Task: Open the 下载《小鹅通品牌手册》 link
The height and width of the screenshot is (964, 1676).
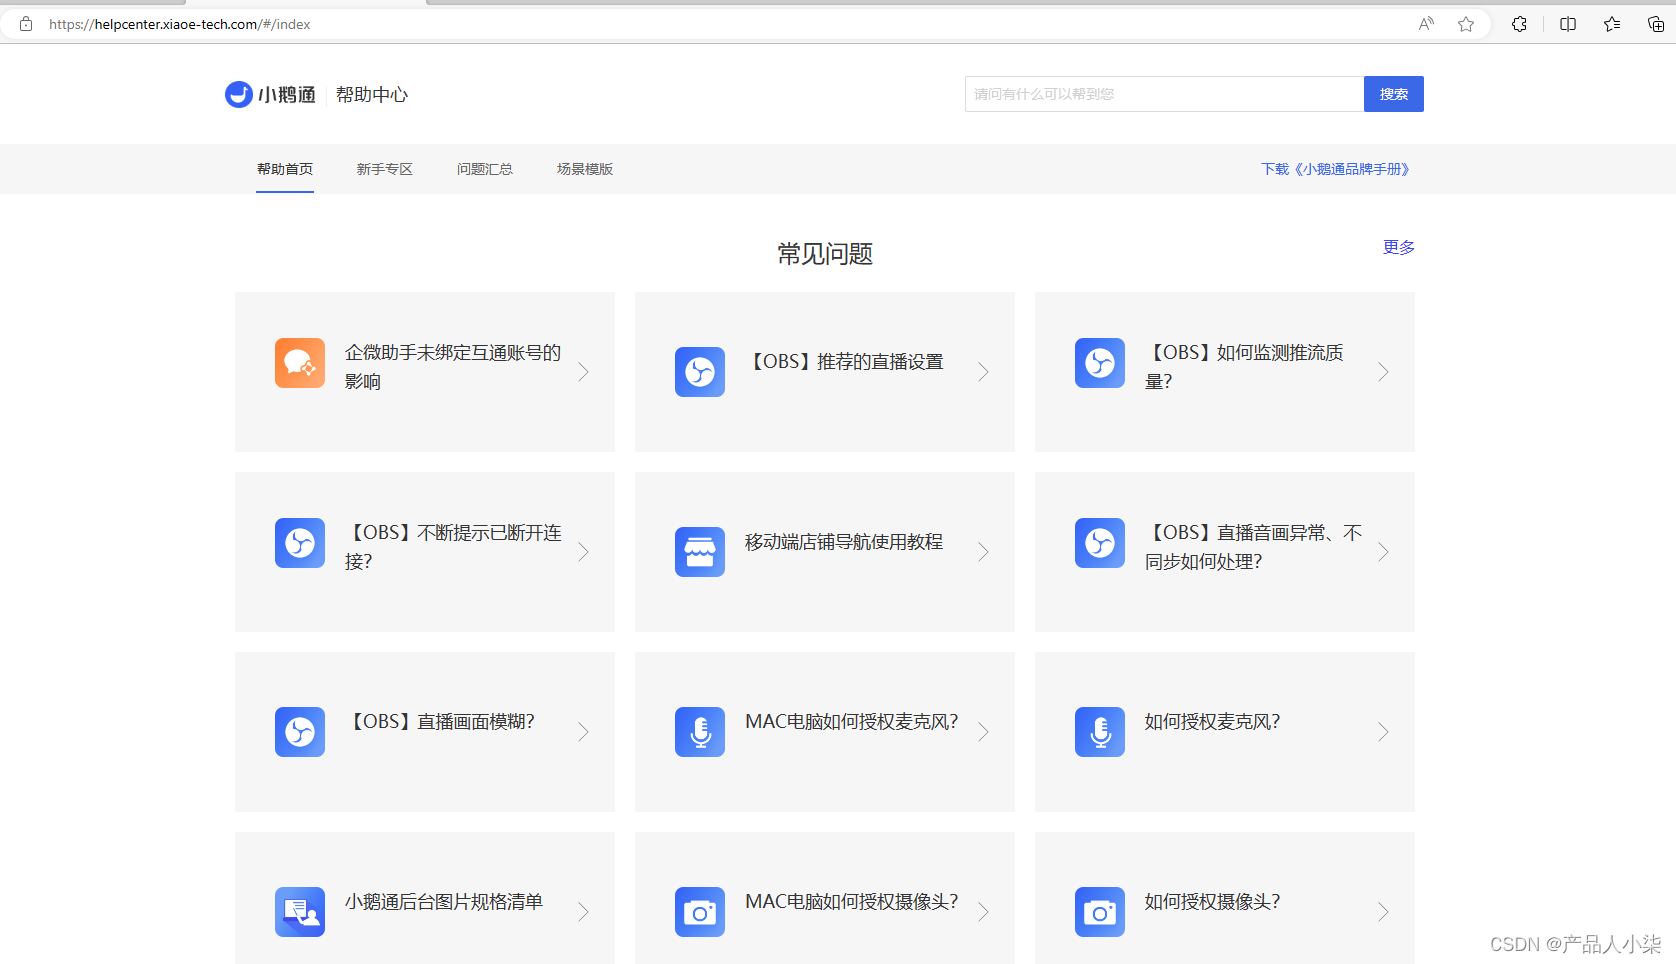Action: pyautogui.click(x=1335, y=169)
